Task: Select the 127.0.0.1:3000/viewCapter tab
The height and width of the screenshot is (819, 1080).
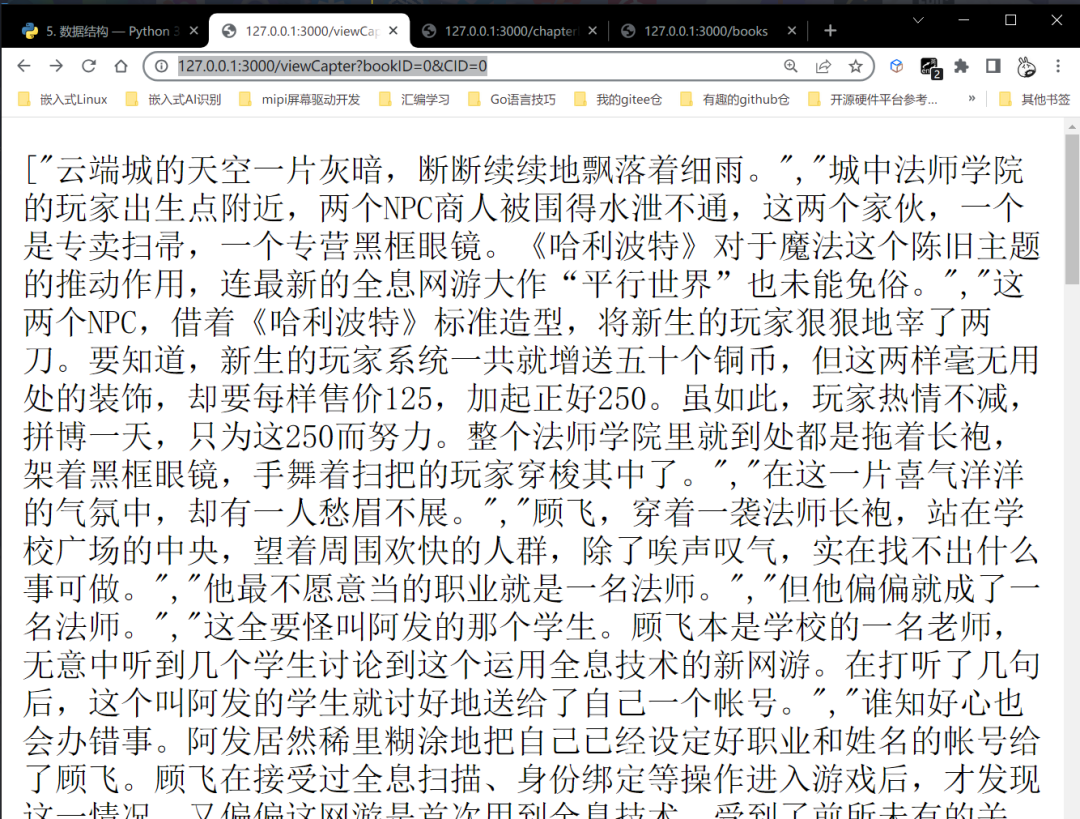Action: (309, 31)
